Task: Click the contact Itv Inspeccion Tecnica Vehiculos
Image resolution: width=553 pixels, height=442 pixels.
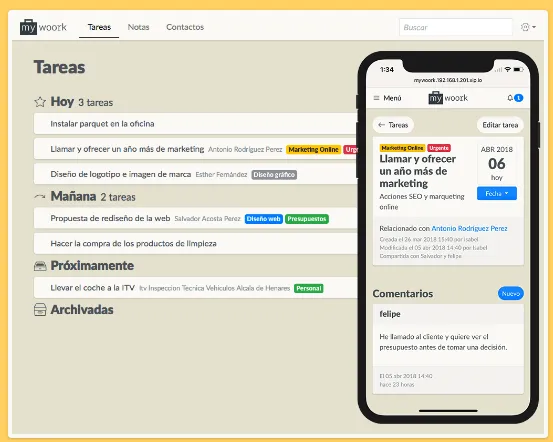Action: tap(214, 288)
